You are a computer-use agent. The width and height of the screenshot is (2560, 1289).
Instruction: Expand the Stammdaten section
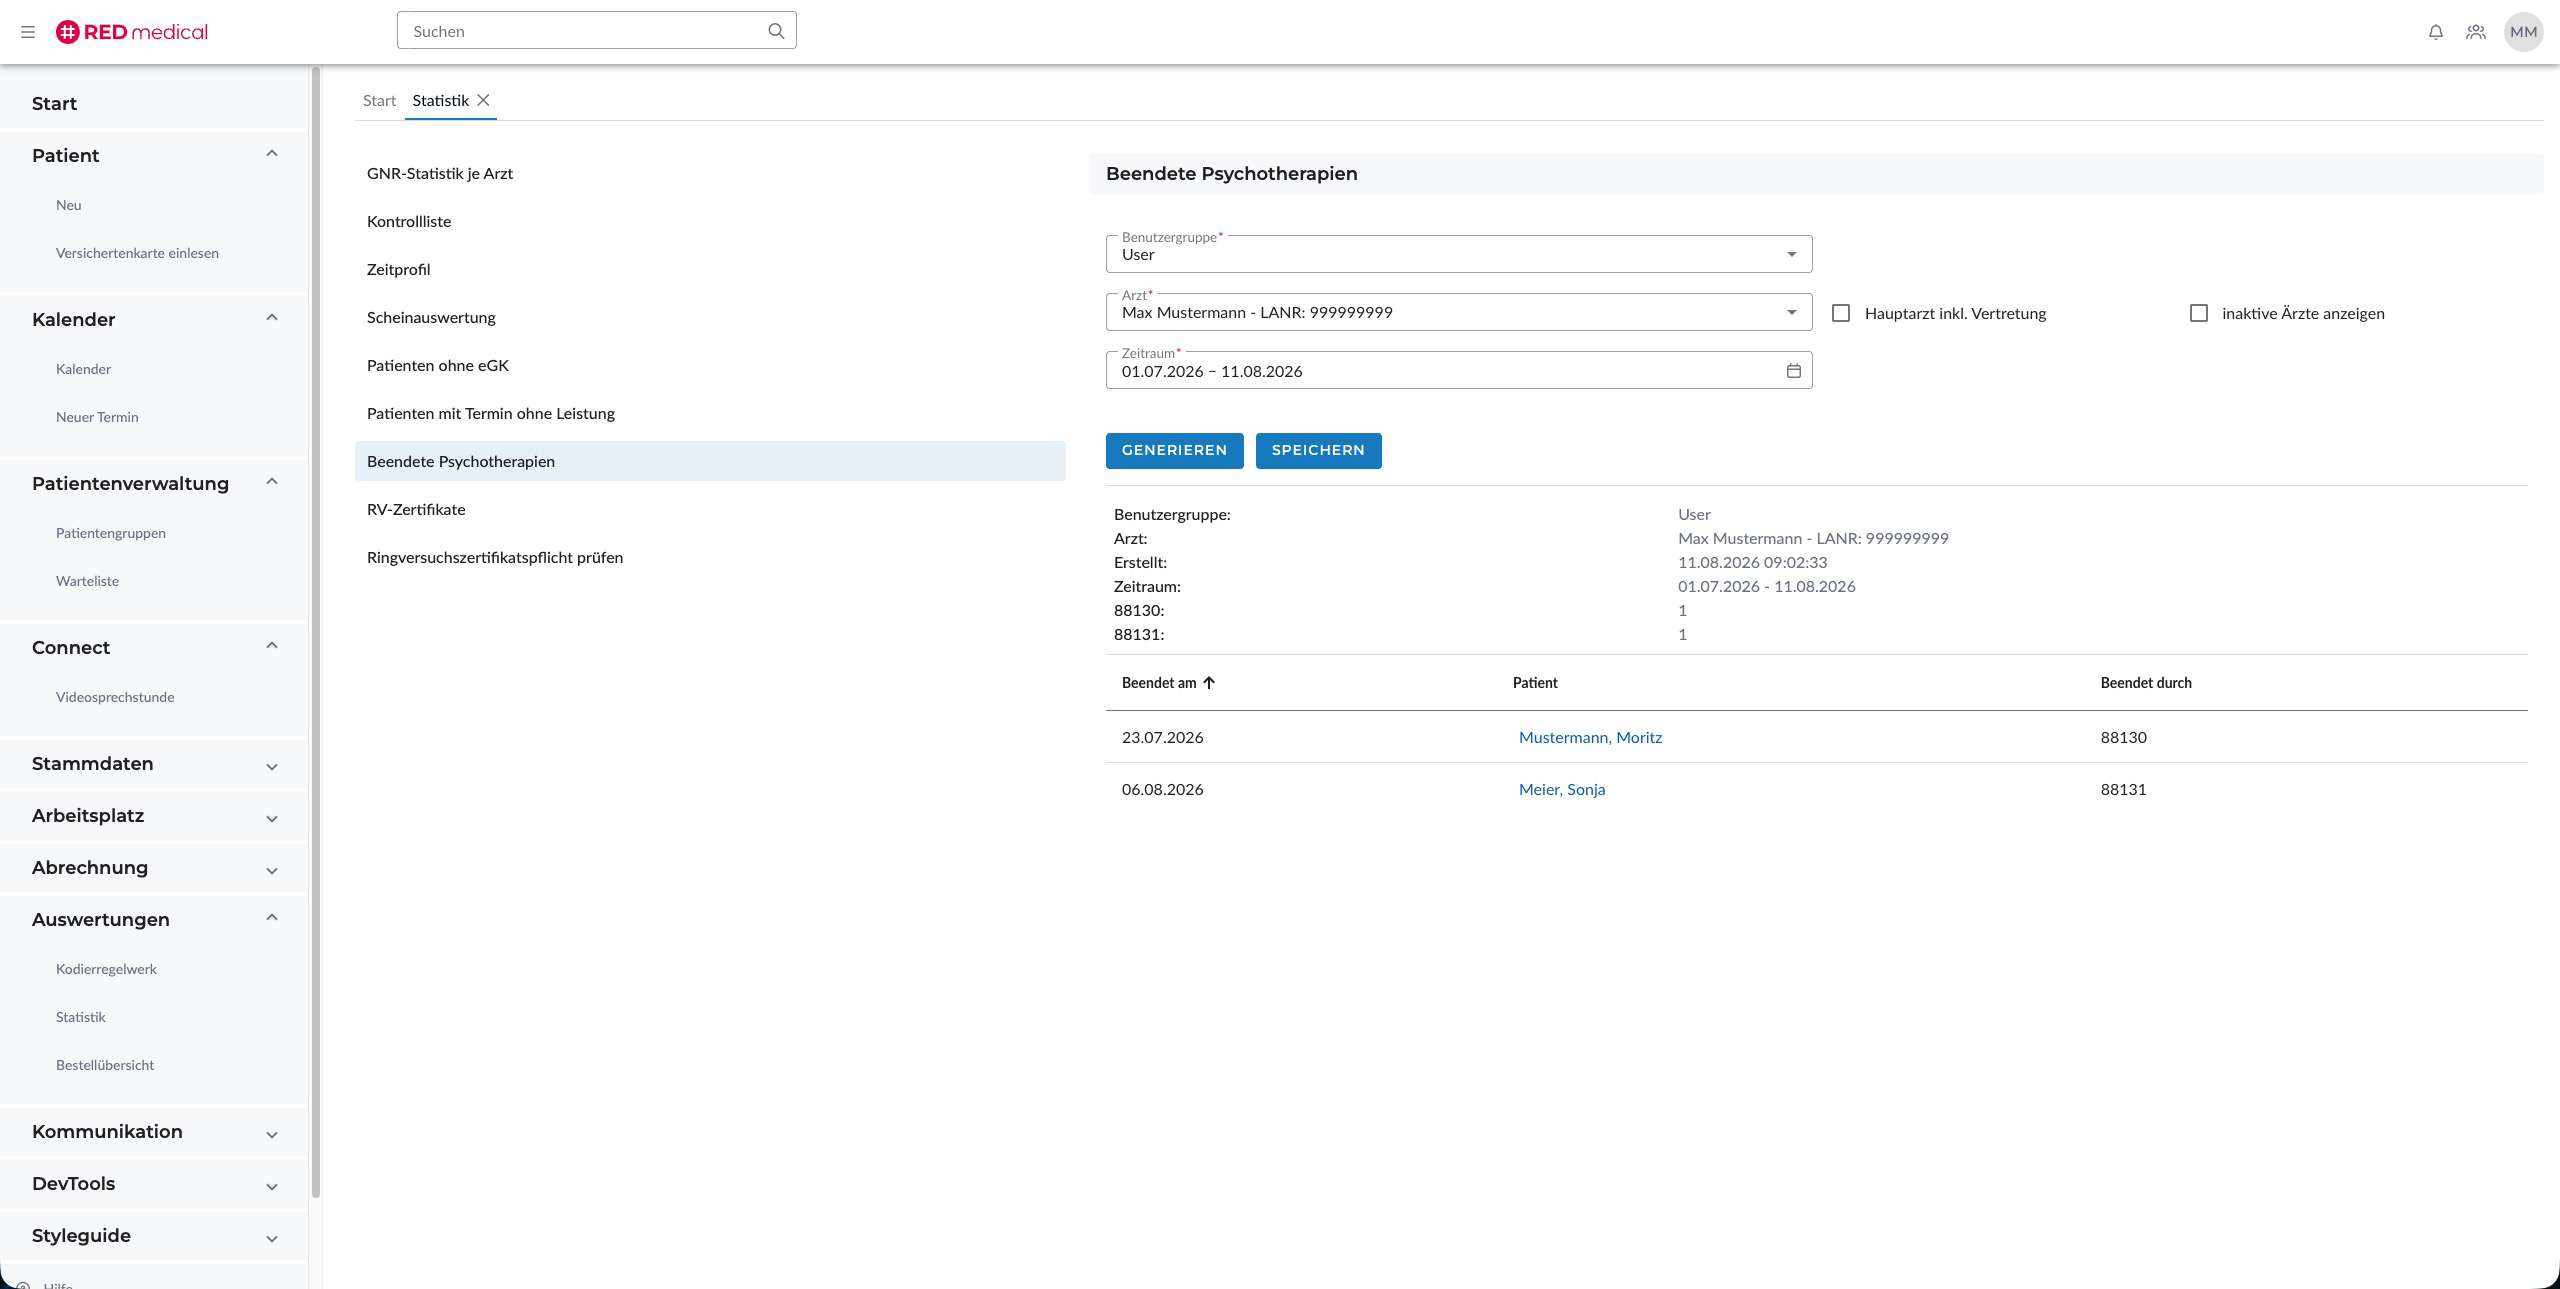tap(272, 766)
